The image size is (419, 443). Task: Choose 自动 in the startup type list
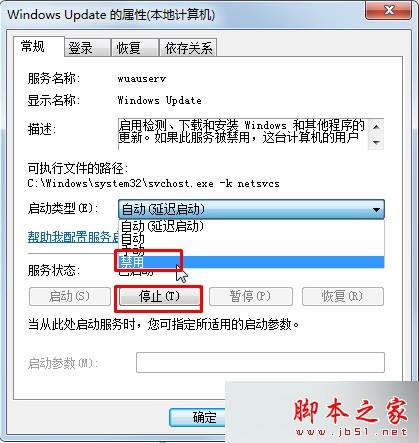click(x=251, y=238)
